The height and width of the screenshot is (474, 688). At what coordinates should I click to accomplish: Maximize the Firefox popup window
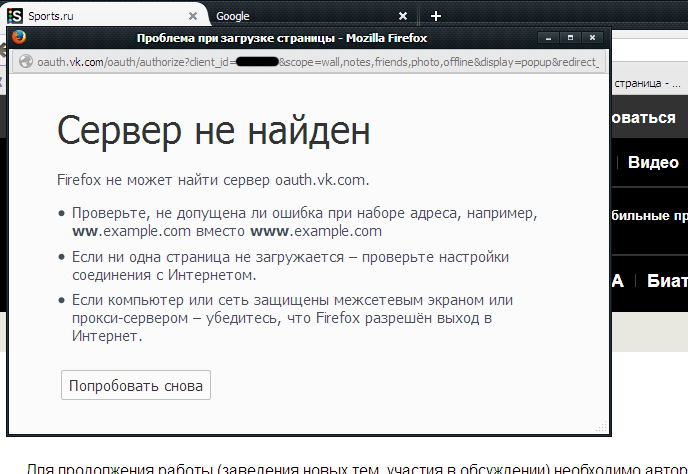(570, 38)
